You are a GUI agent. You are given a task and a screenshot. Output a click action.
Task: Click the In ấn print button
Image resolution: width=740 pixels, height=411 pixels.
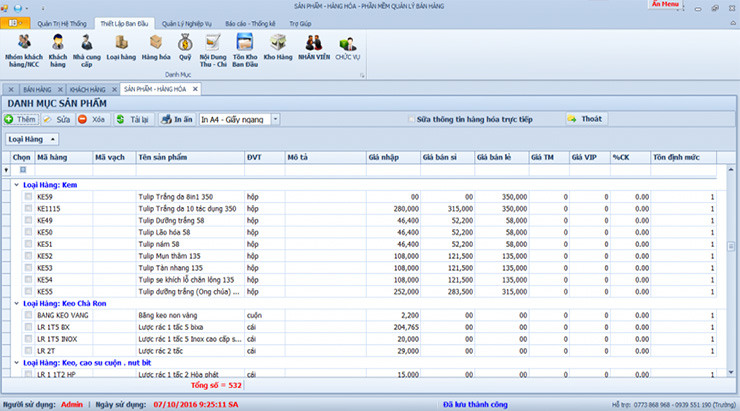point(177,119)
